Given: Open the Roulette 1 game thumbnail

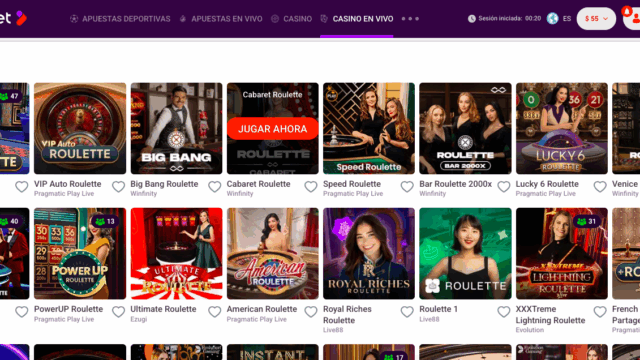Looking at the screenshot, I should (x=465, y=253).
